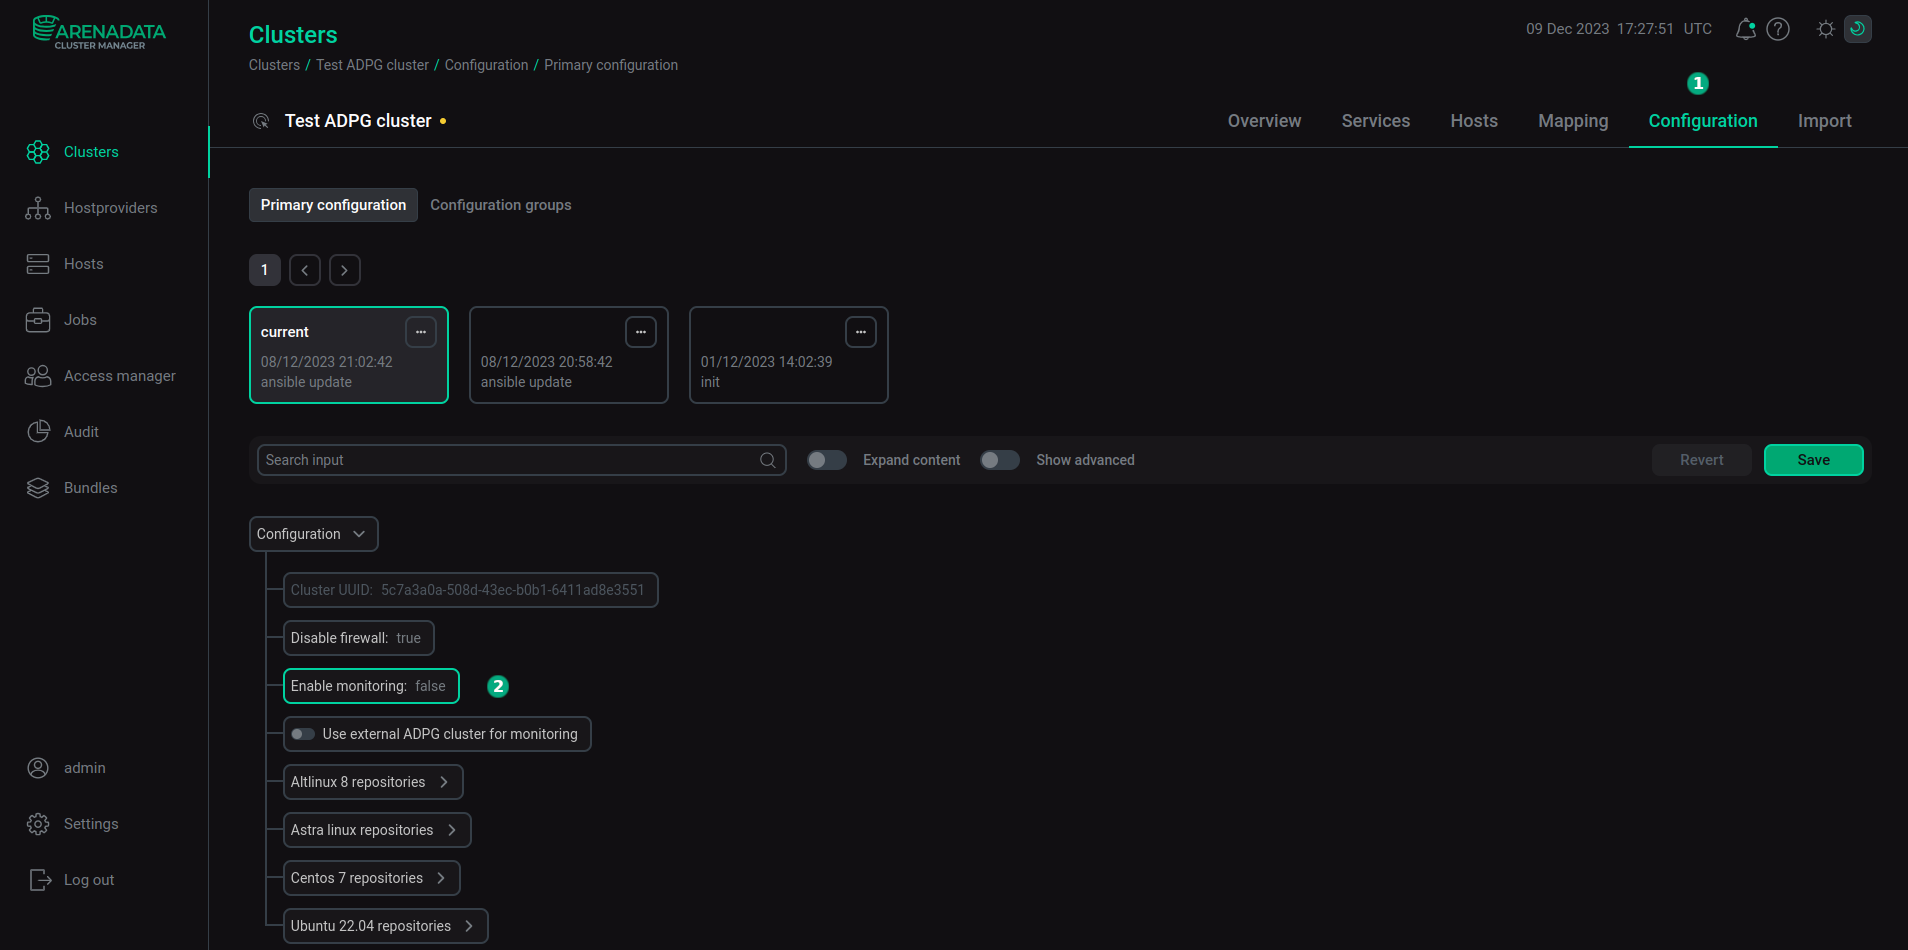Enable Use external ADPG cluster for monitoring
The image size is (1908, 950).
(303, 734)
